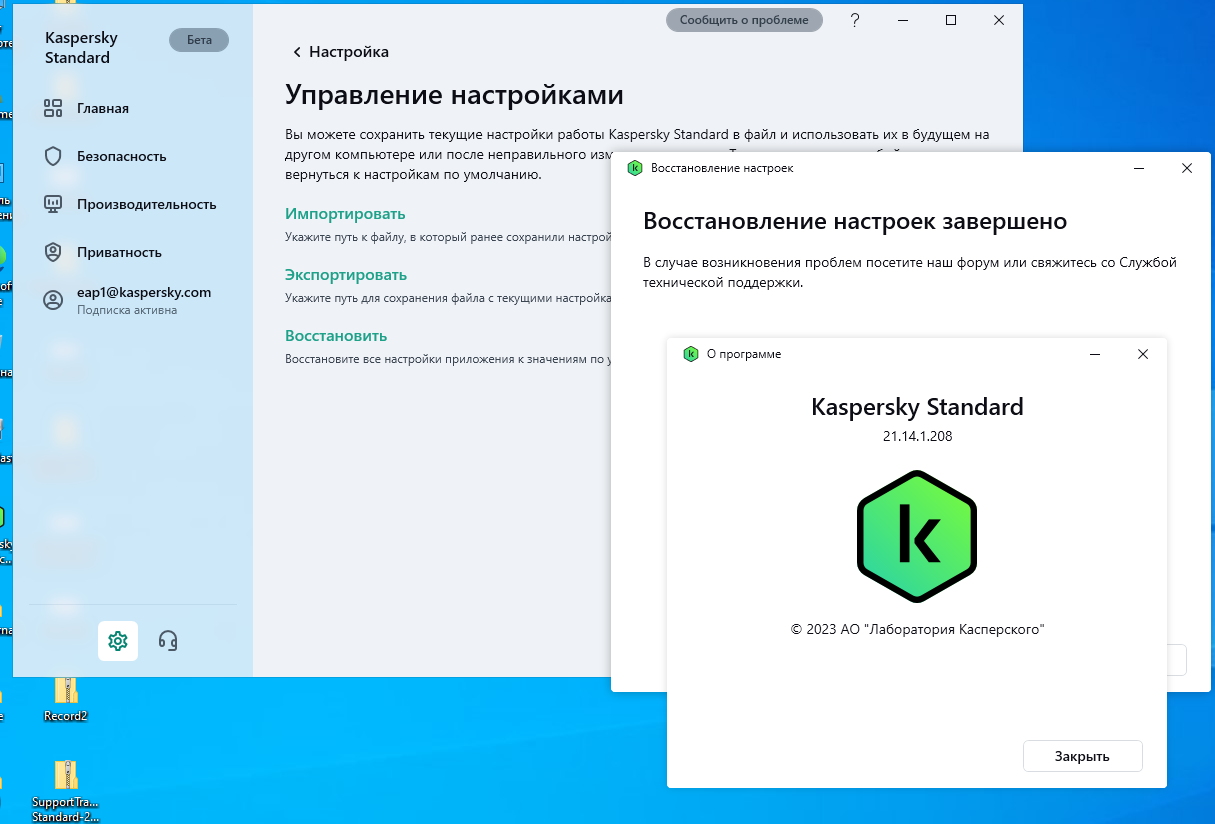Screen dimensions: 1215x824
Task: Click version number 21.14.1.208
Action: click(917, 436)
